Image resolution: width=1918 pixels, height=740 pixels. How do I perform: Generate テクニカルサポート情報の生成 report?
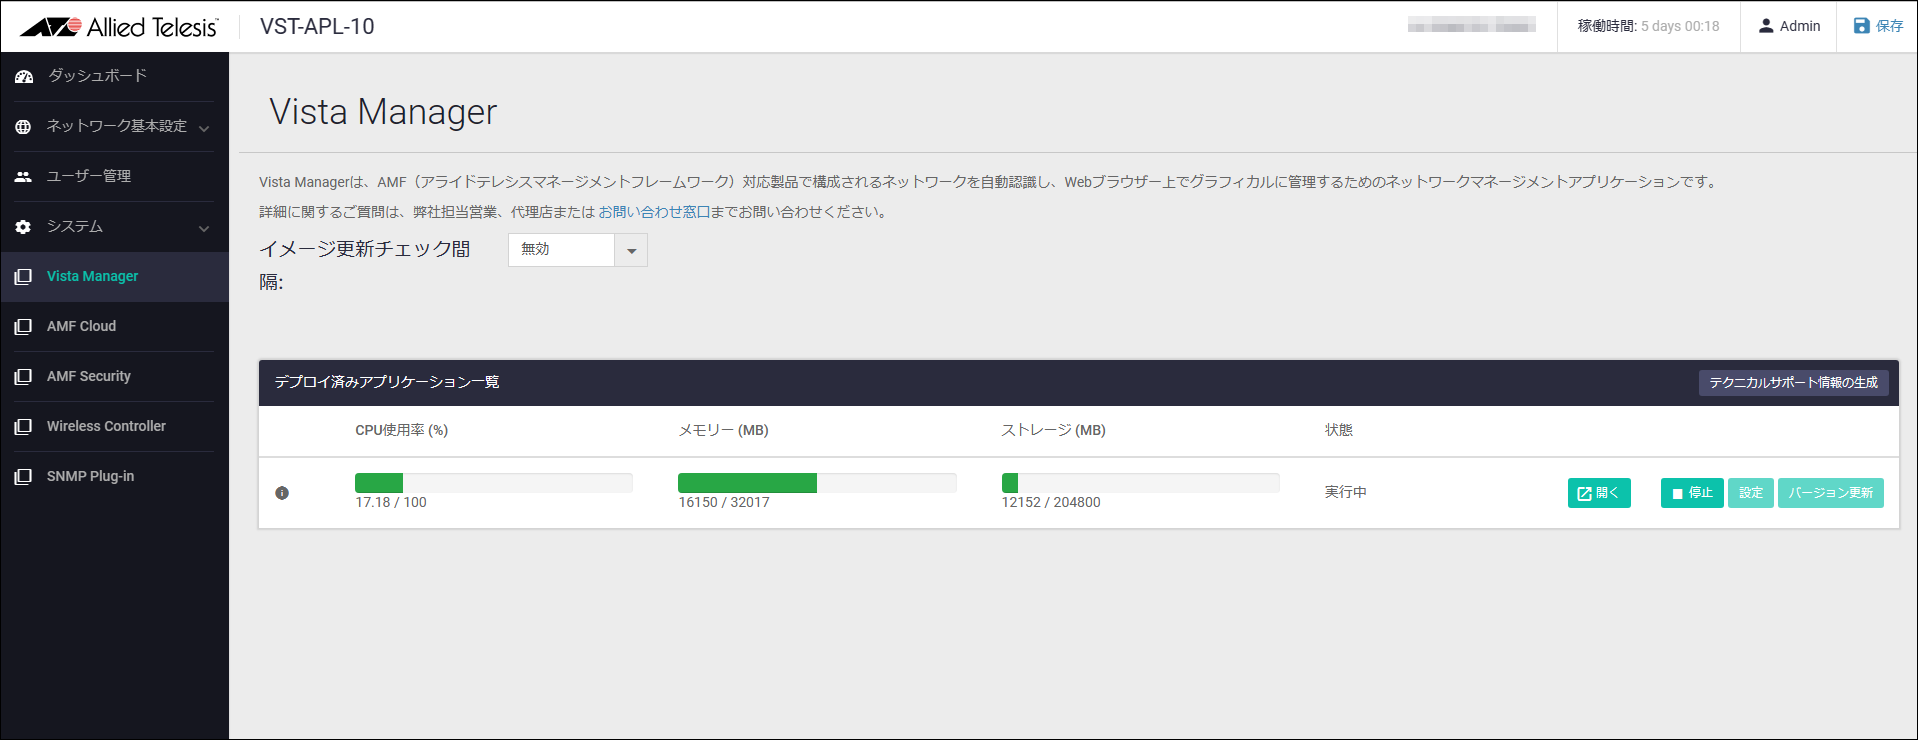pyautogui.click(x=1793, y=382)
